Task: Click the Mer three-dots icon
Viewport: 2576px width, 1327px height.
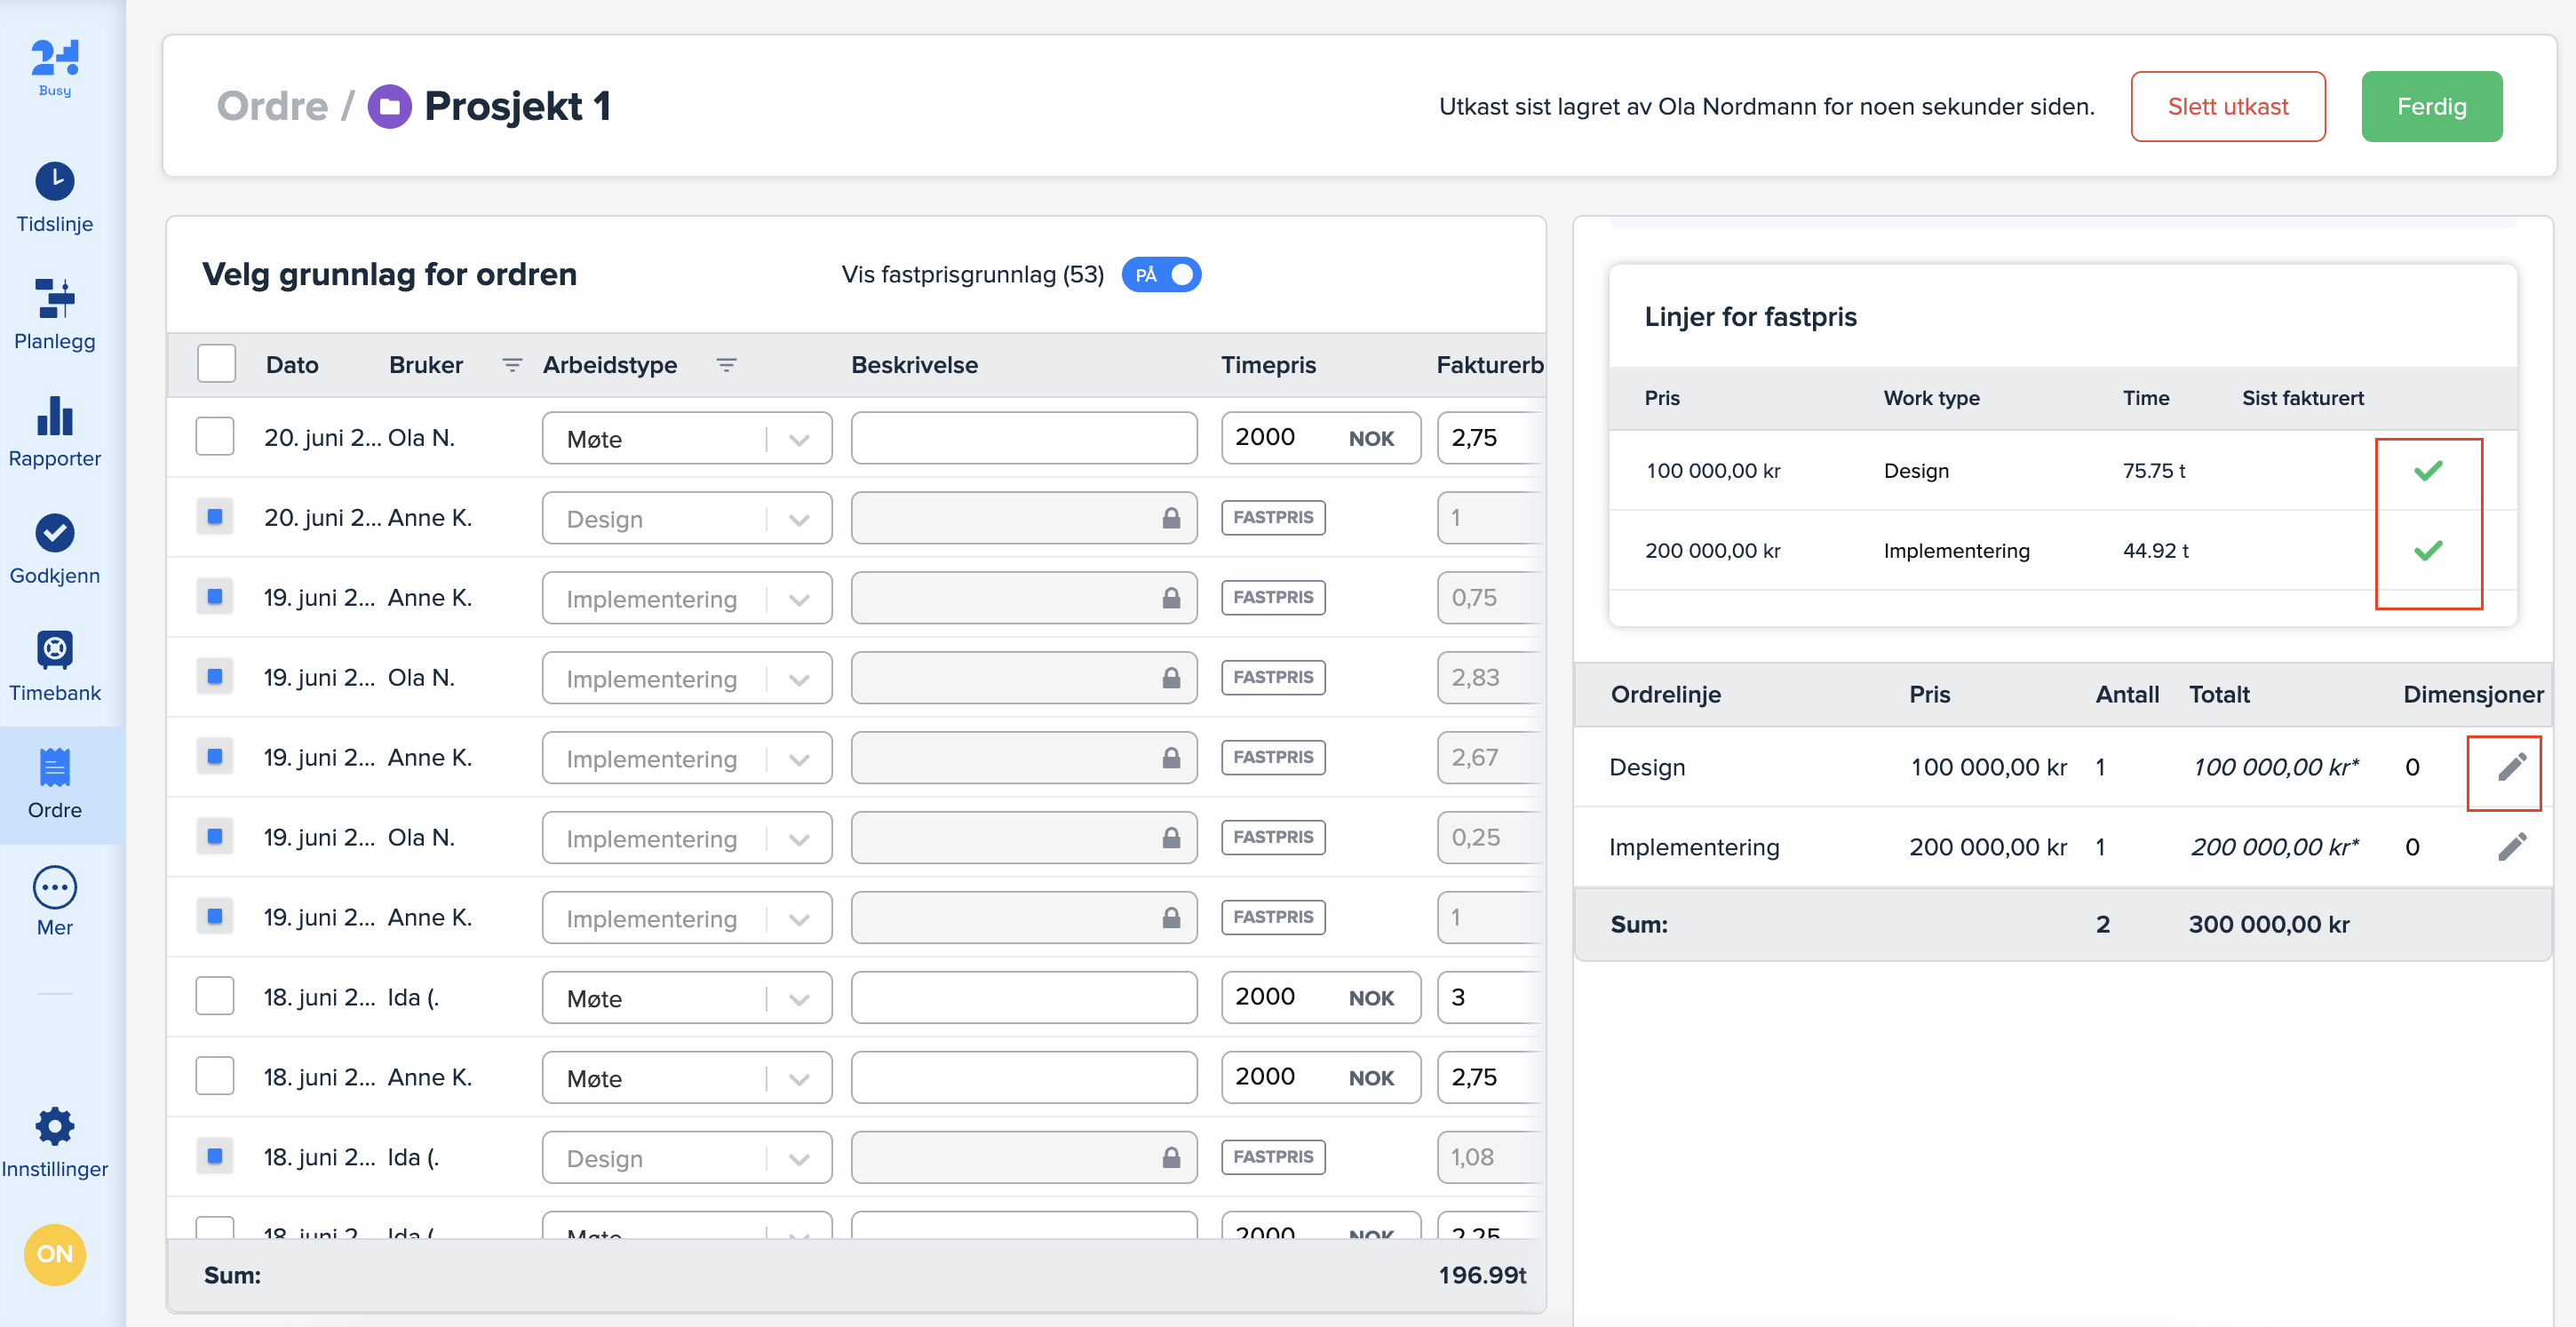Action: coord(55,887)
